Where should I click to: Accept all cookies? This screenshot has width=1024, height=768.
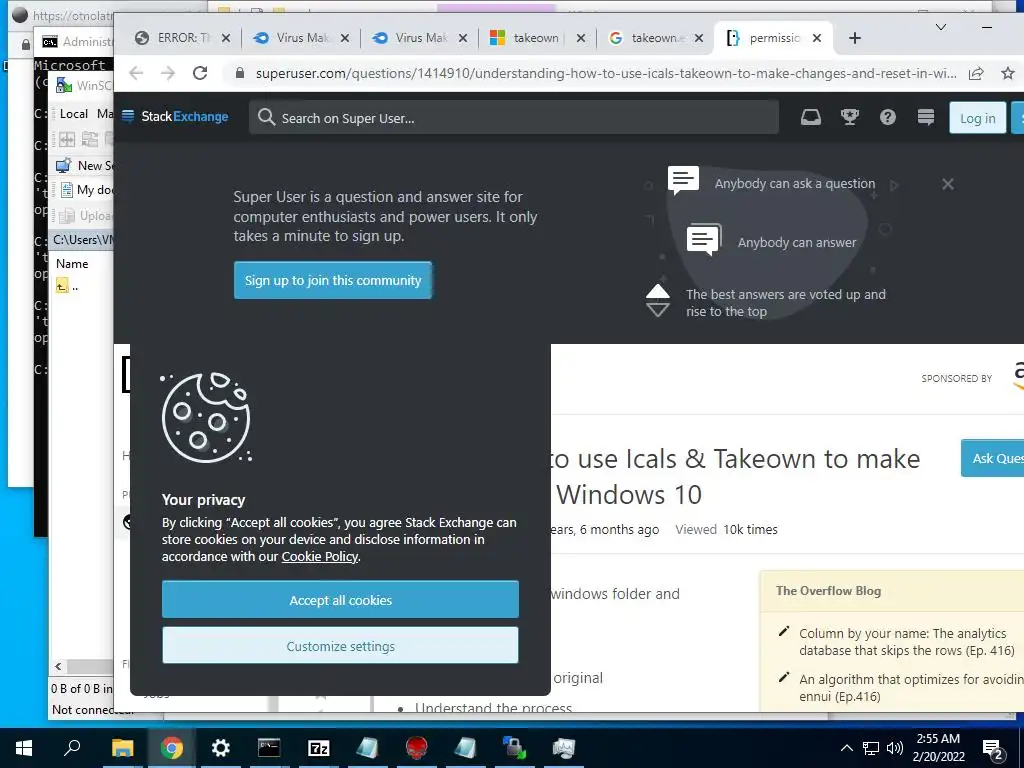[x=340, y=600]
